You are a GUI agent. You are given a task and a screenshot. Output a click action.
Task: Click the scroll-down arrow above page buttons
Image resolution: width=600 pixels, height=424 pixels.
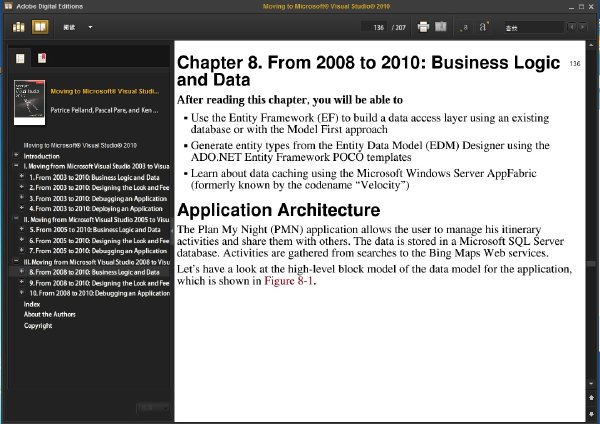coord(591,383)
